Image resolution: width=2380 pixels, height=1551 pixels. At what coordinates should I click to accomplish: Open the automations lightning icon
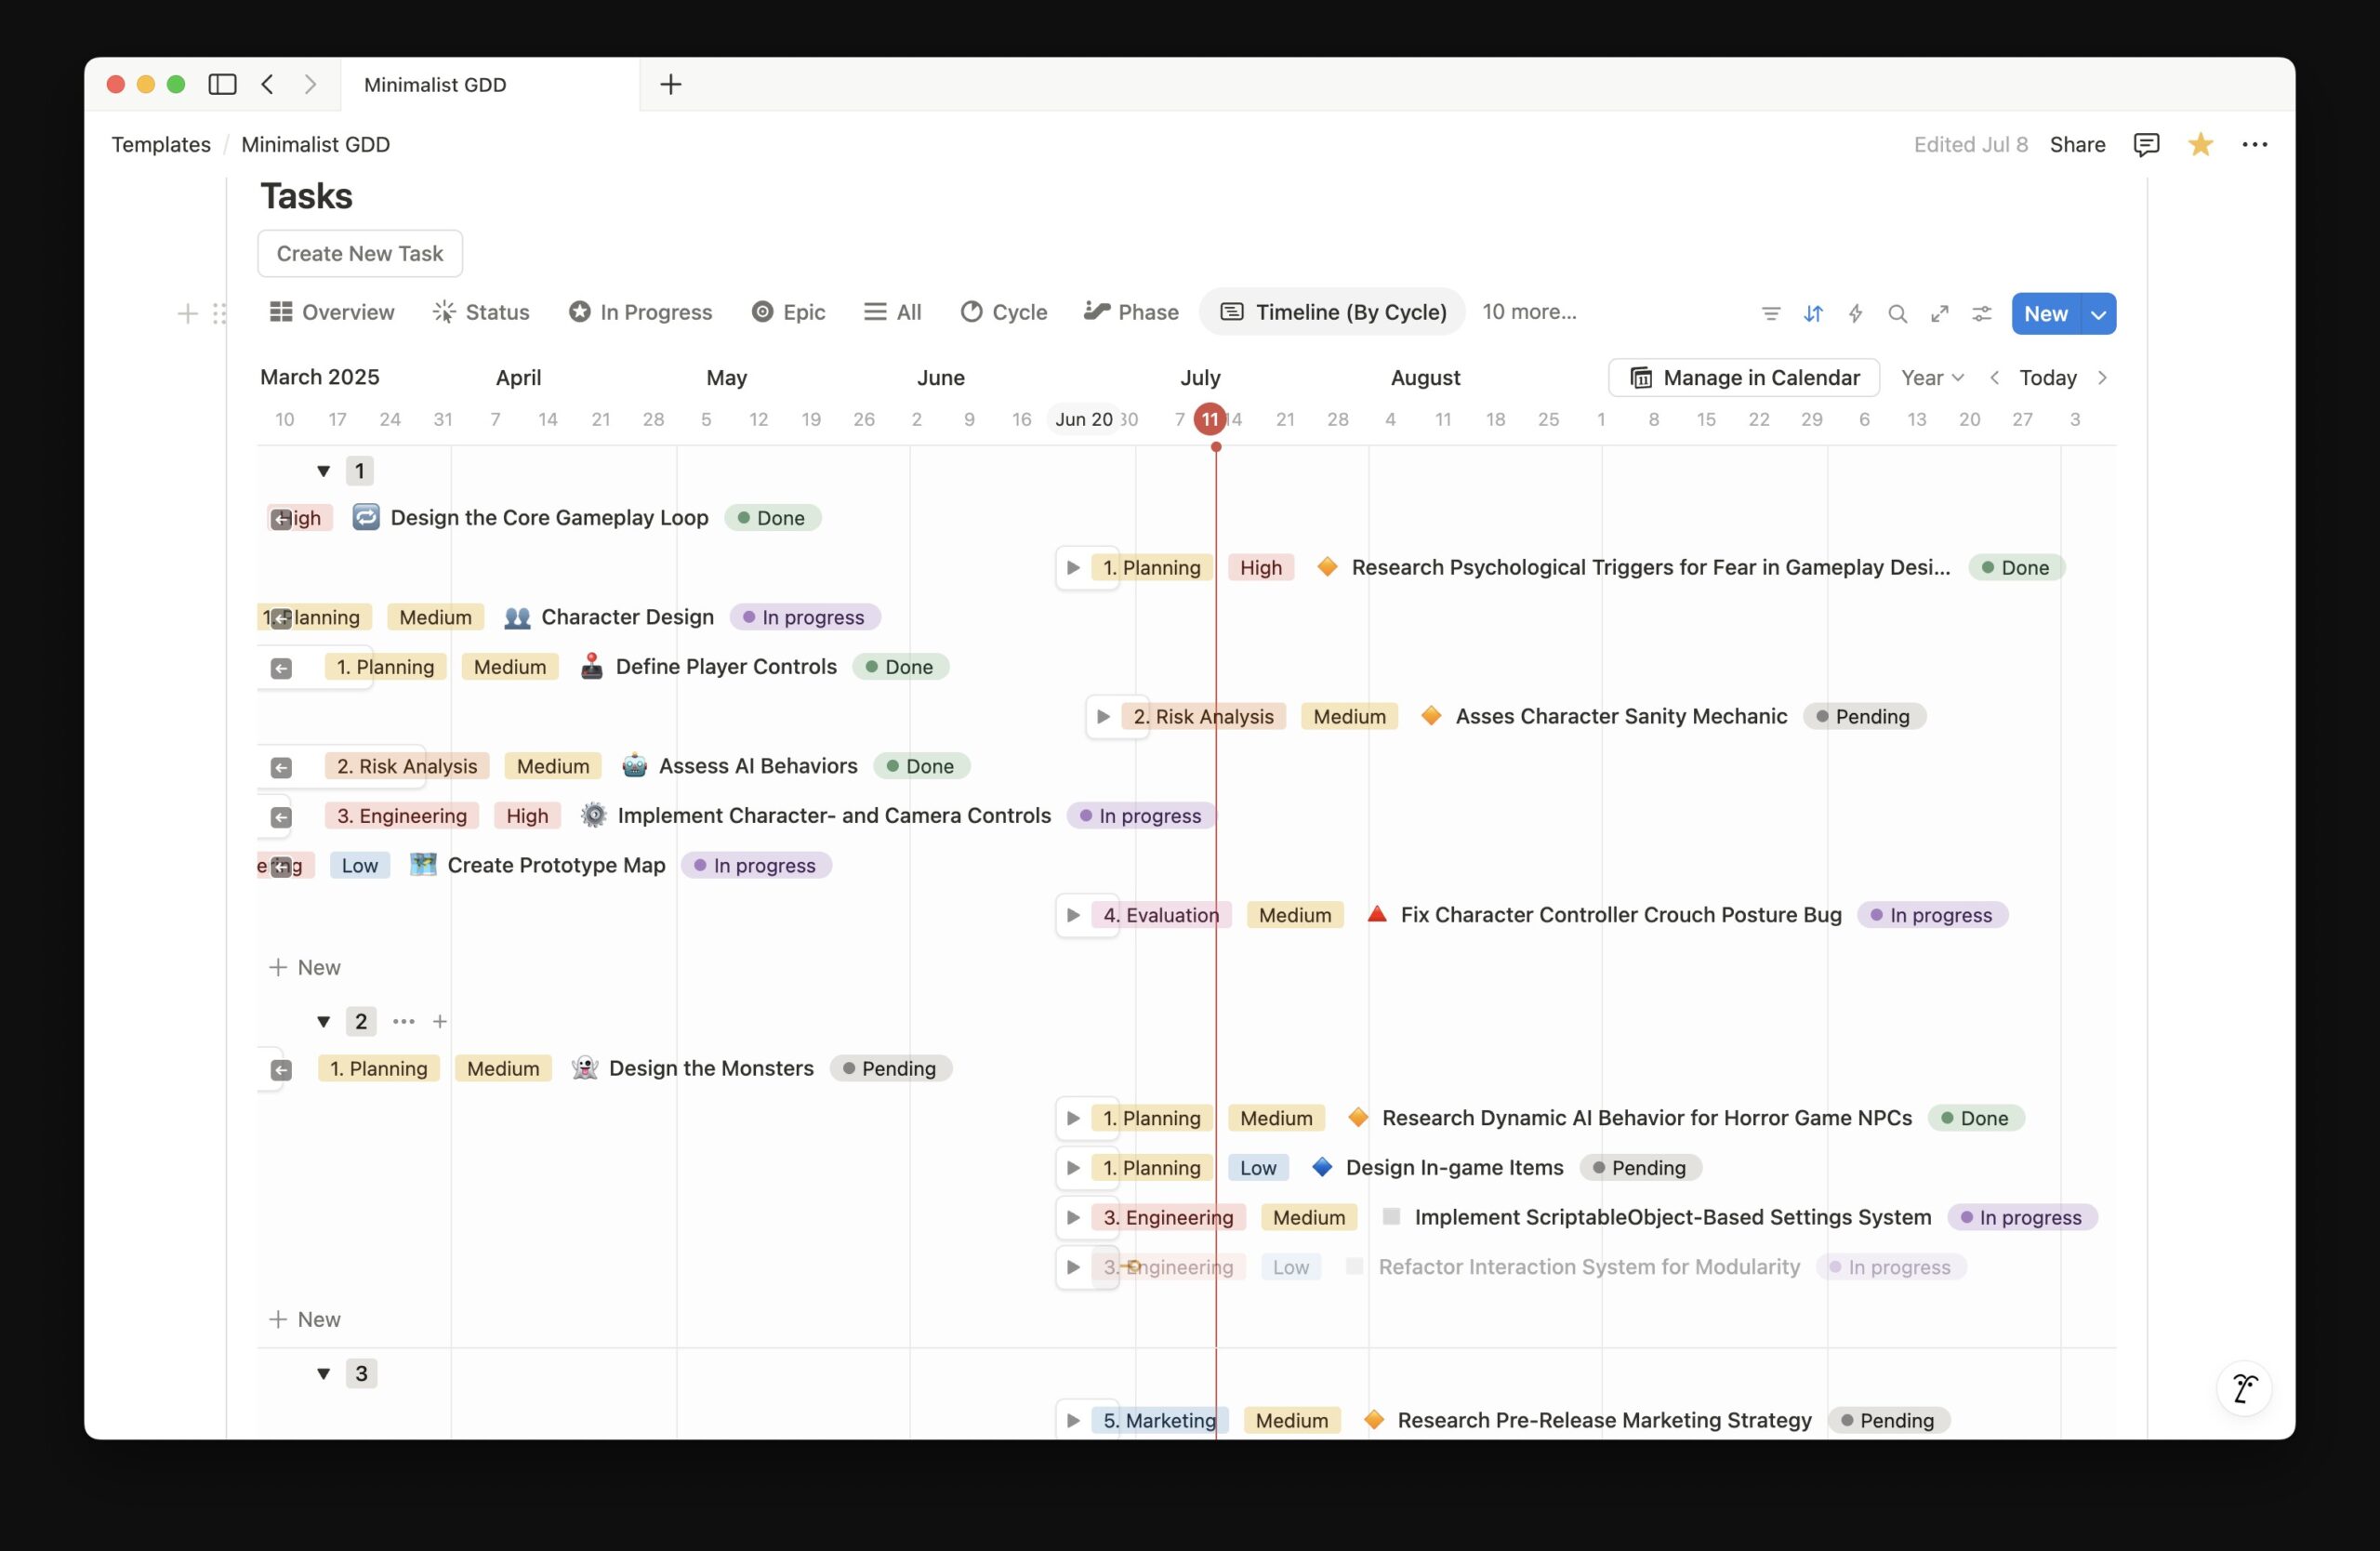pyautogui.click(x=1855, y=313)
